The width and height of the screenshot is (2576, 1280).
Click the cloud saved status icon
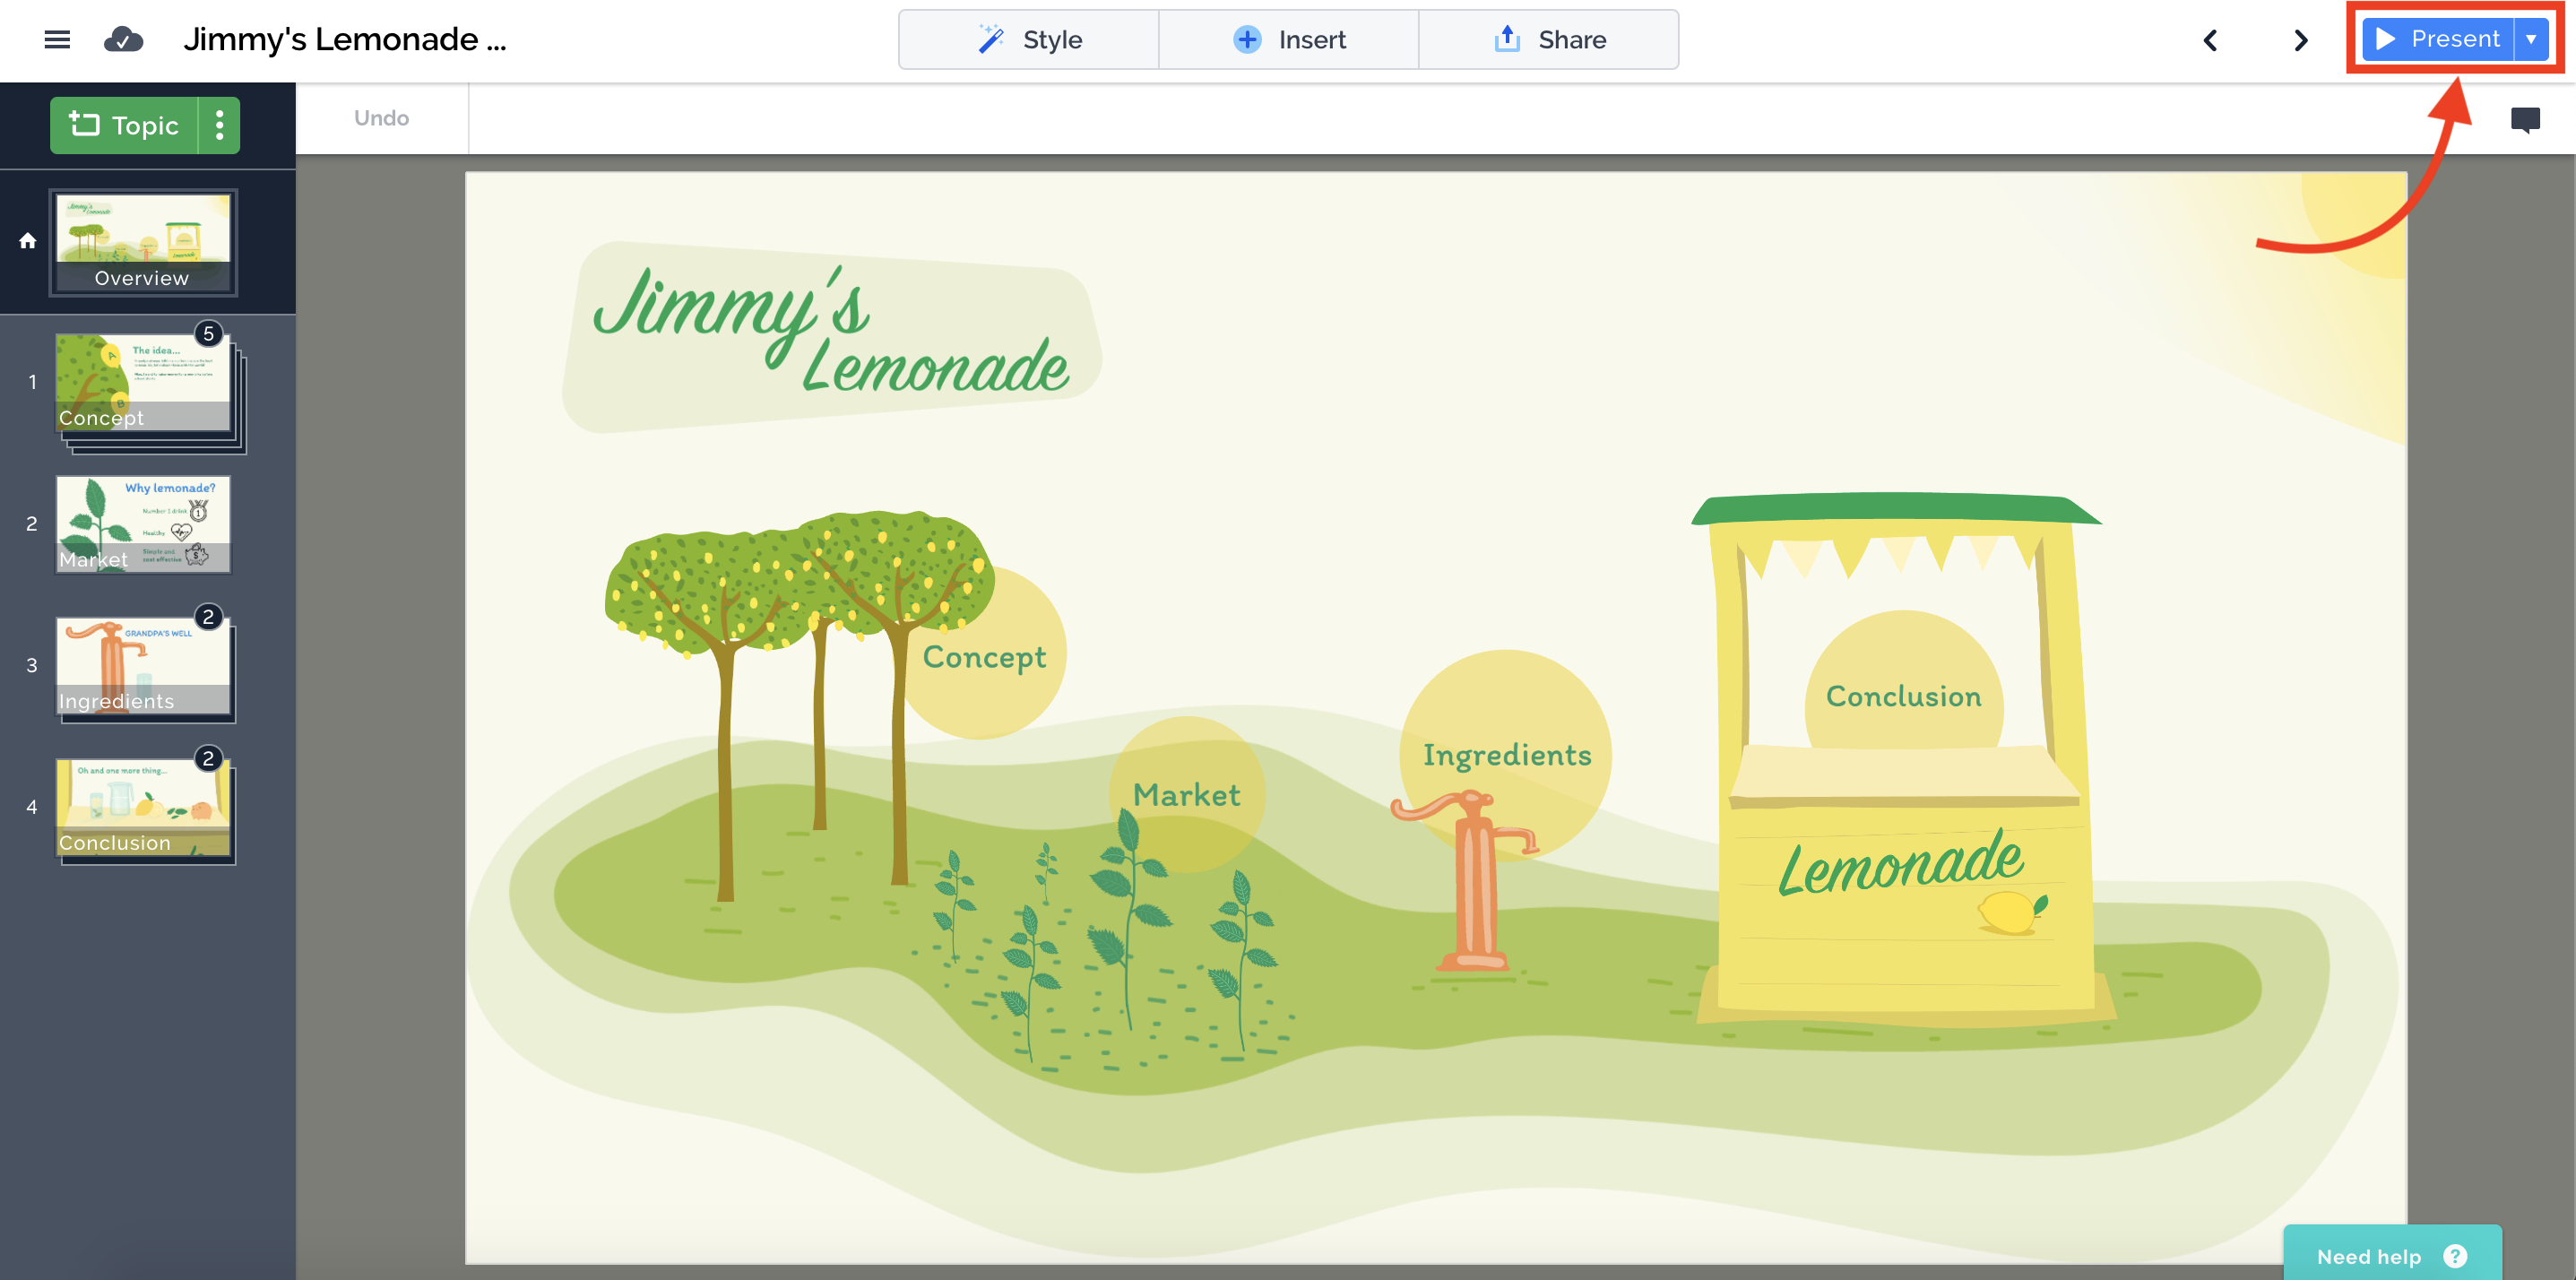click(123, 40)
